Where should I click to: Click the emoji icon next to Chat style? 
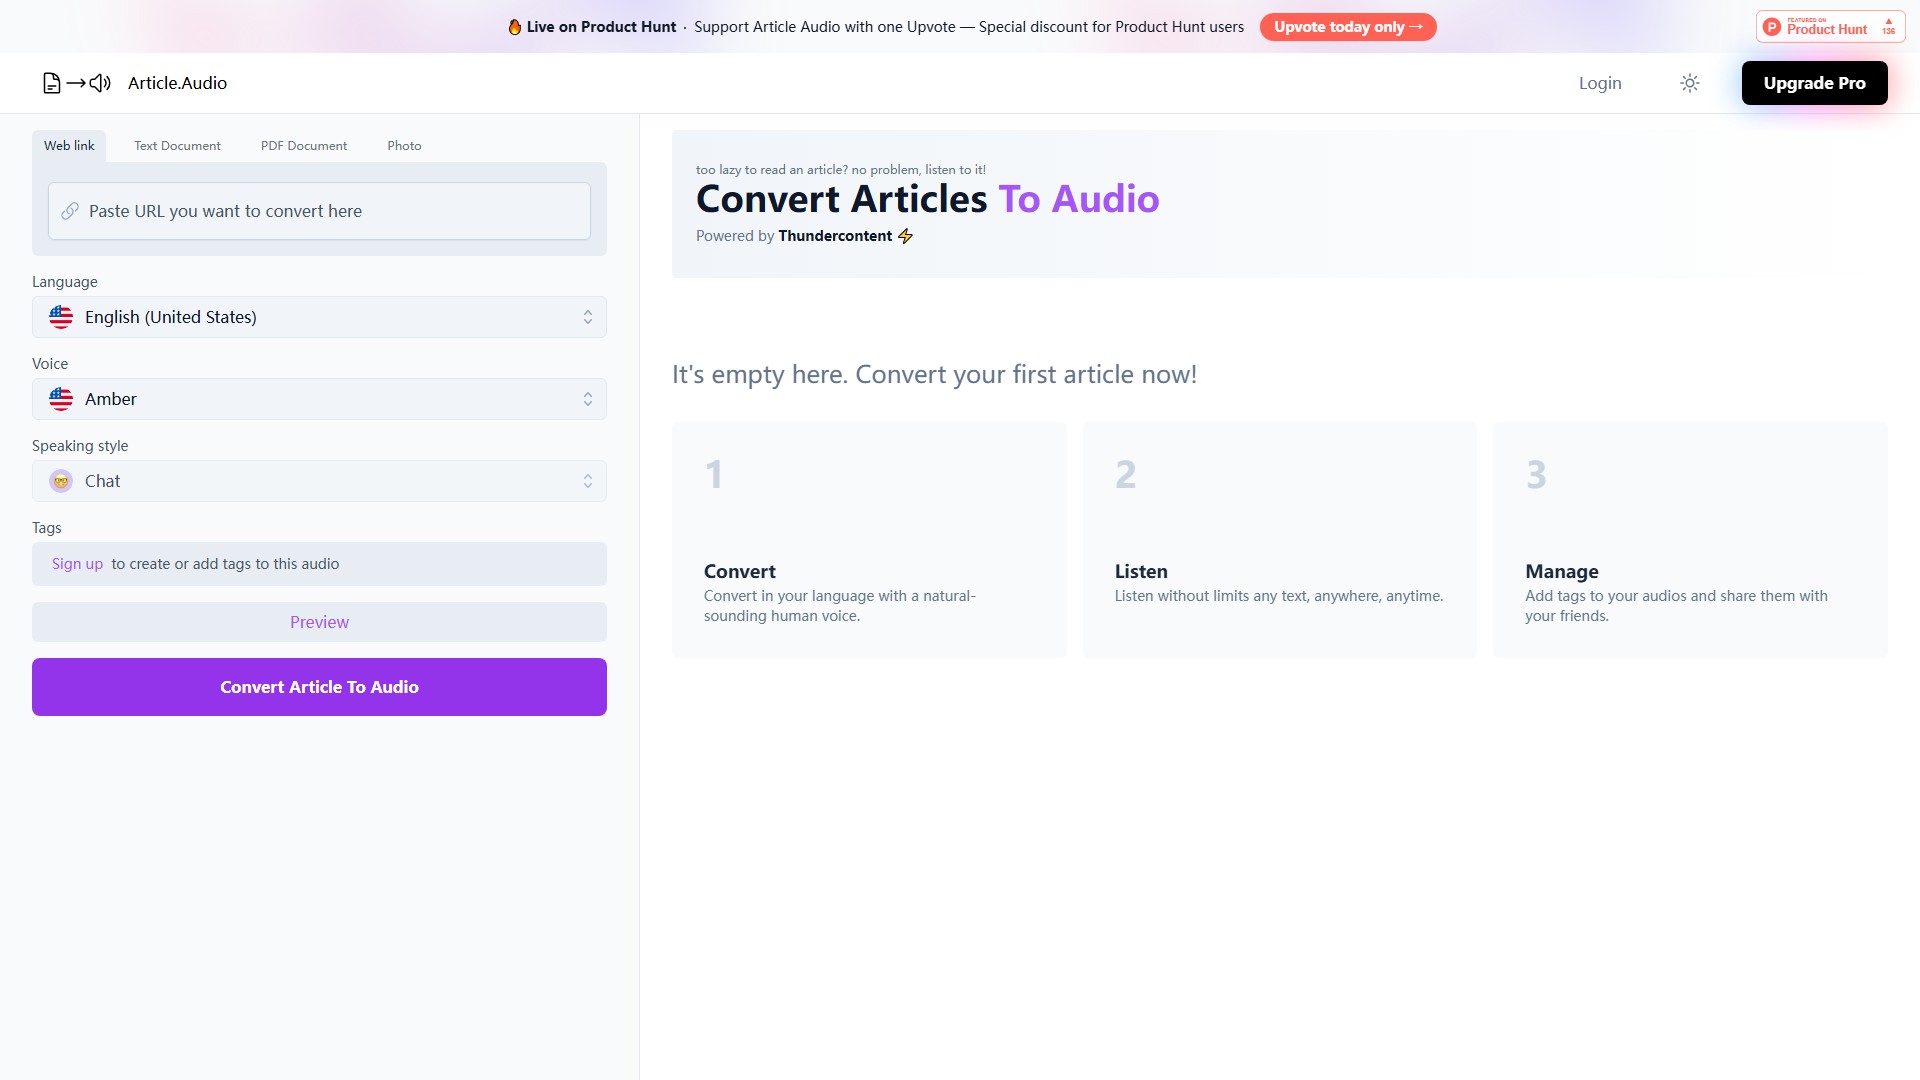coord(61,480)
